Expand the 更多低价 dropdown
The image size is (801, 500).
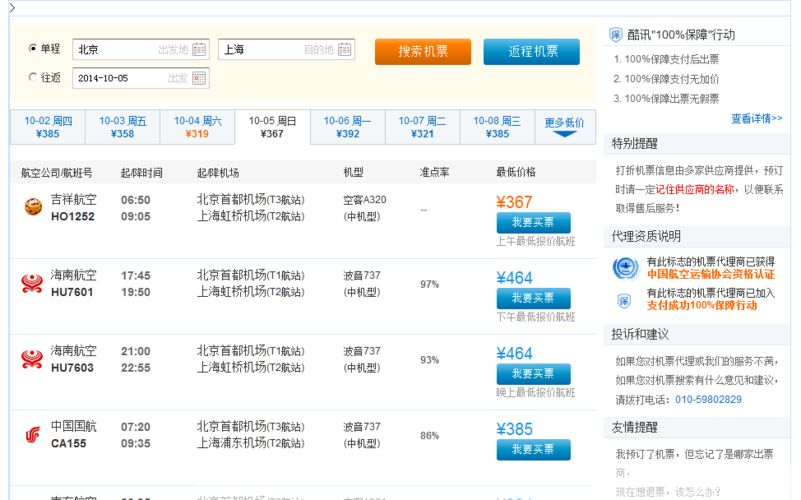pyautogui.click(x=564, y=127)
